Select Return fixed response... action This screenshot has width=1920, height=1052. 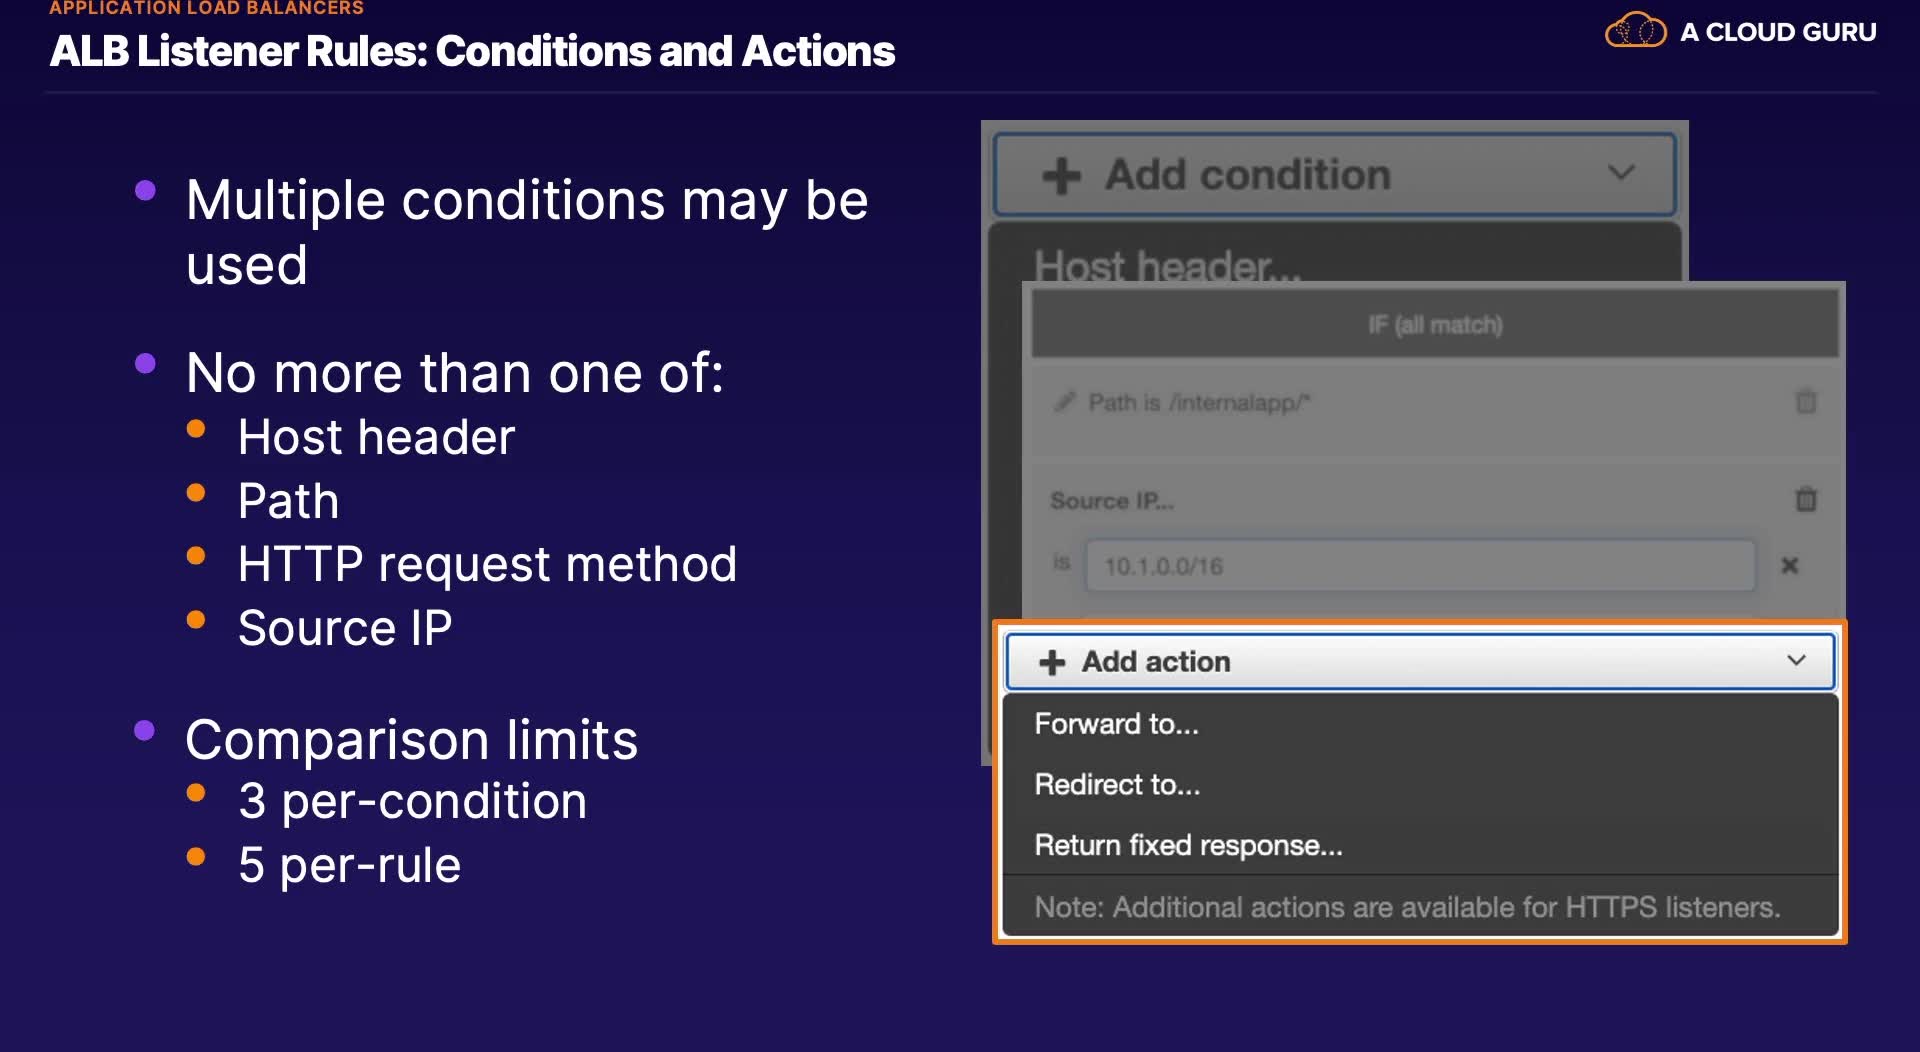coord(1188,846)
